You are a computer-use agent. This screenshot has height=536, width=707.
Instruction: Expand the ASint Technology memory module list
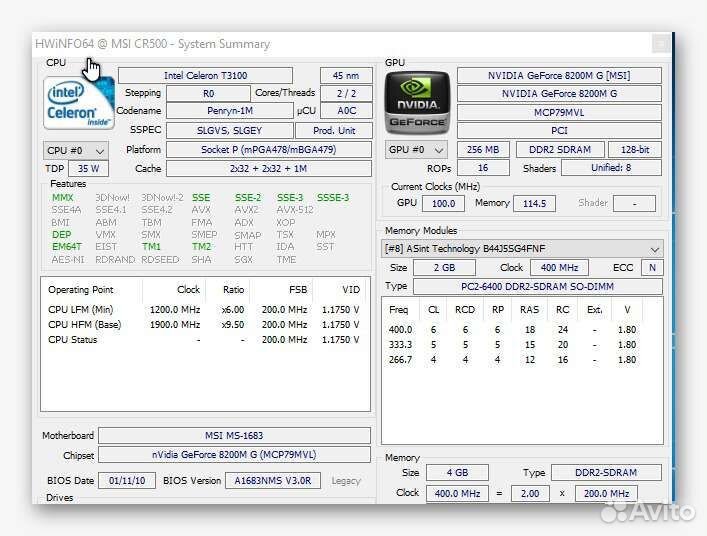(655, 249)
